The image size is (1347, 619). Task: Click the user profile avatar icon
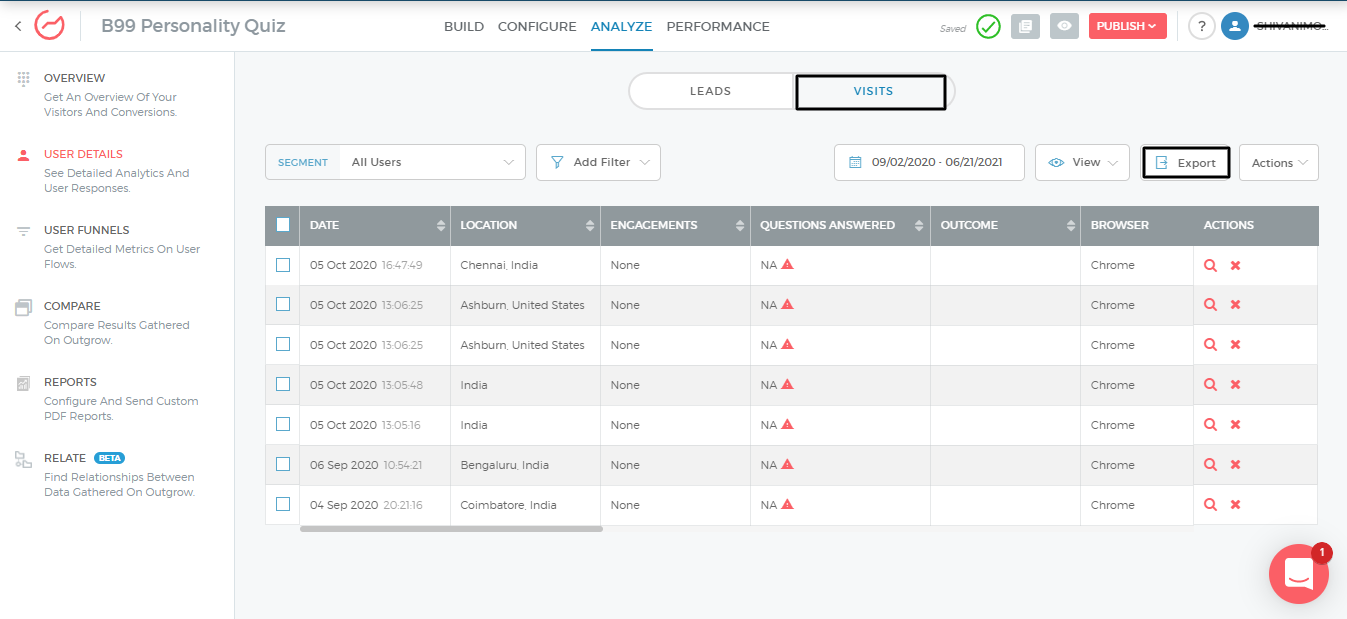(1235, 27)
